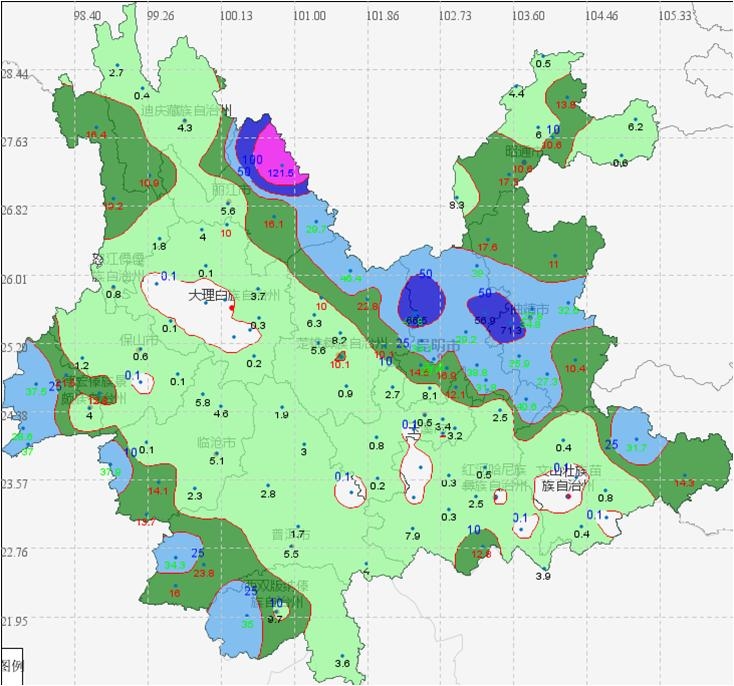Image resolution: width=734 pixels, height=686 pixels.
Task: Select the 13.8 station value in the northeast
Action: (x=567, y=105)
